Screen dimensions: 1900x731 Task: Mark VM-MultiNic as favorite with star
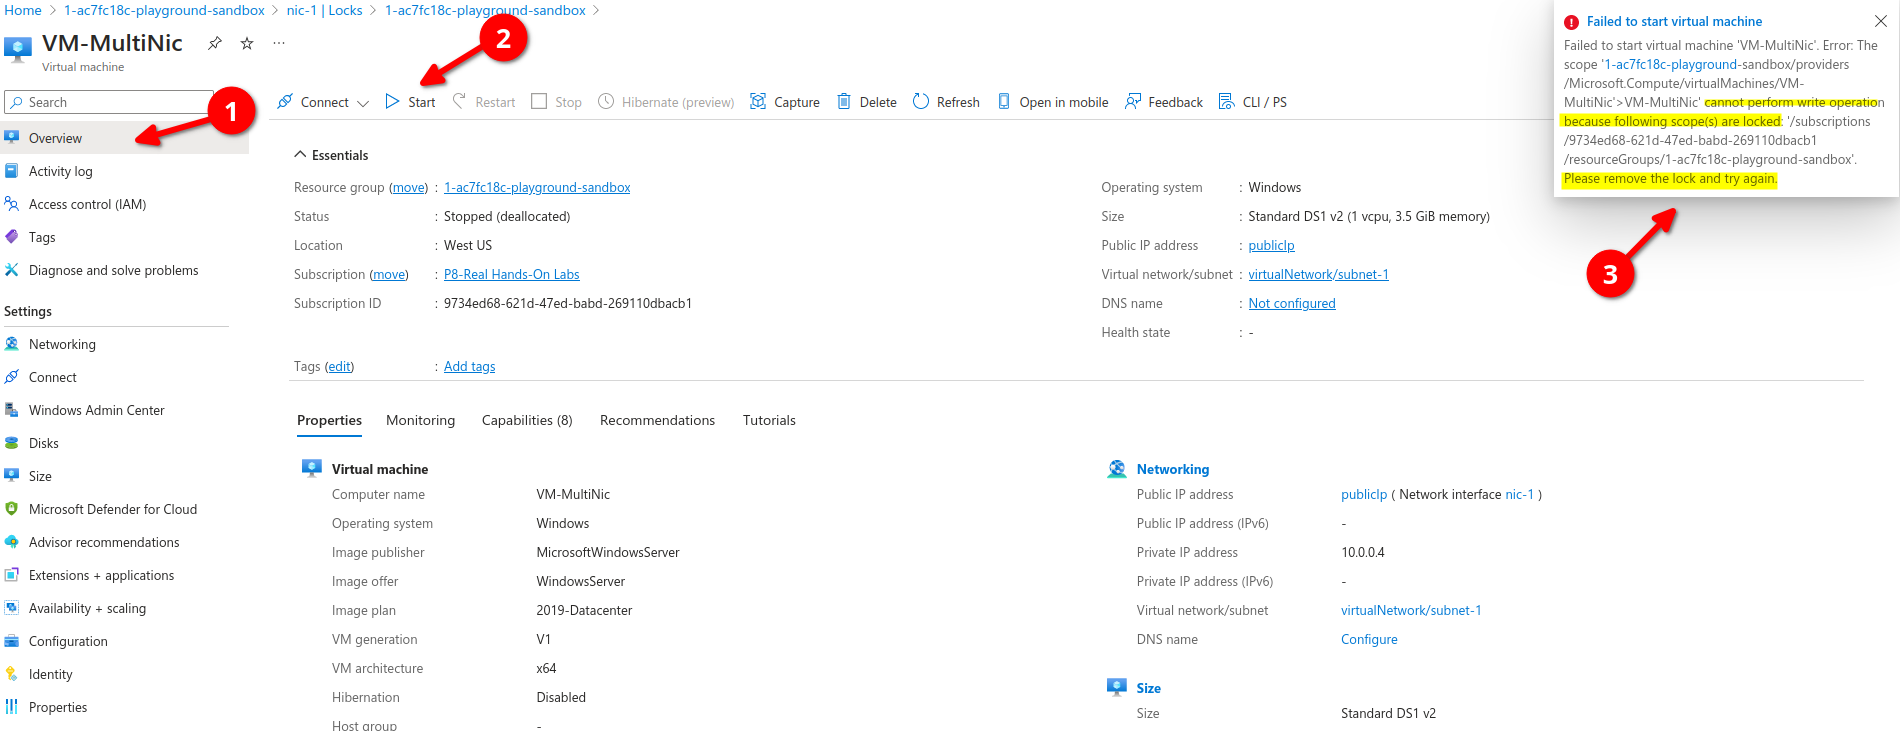pyautogui.click(x=247, y=43)
